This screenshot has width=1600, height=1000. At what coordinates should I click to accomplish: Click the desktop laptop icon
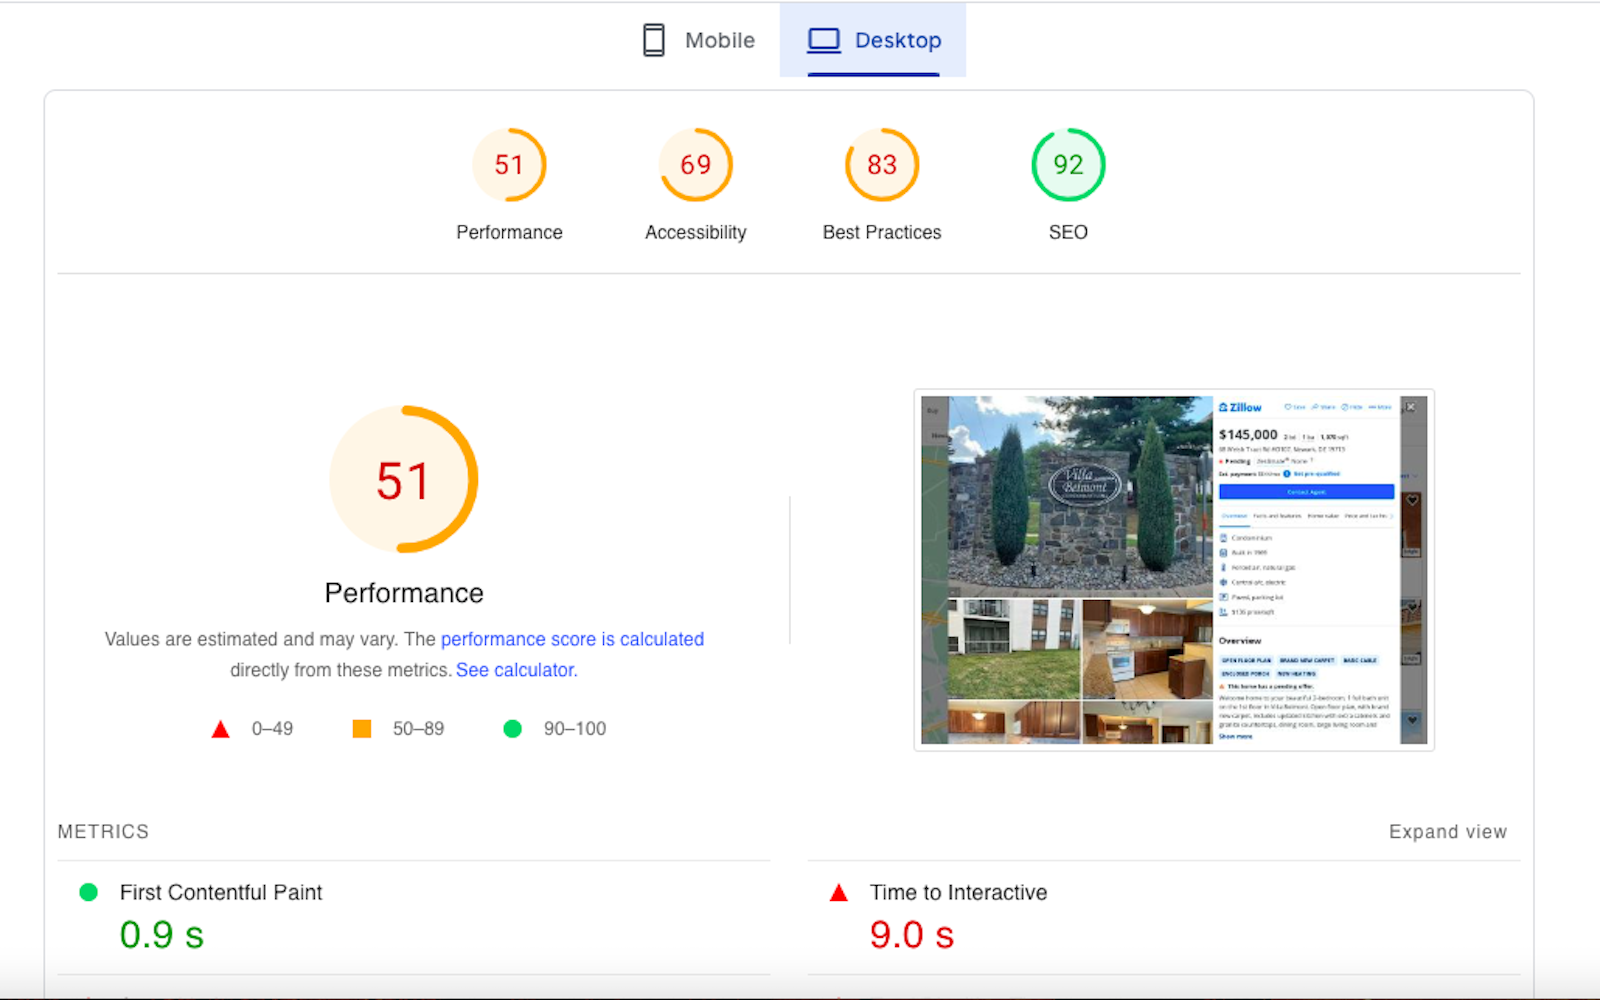click(824, 40)
